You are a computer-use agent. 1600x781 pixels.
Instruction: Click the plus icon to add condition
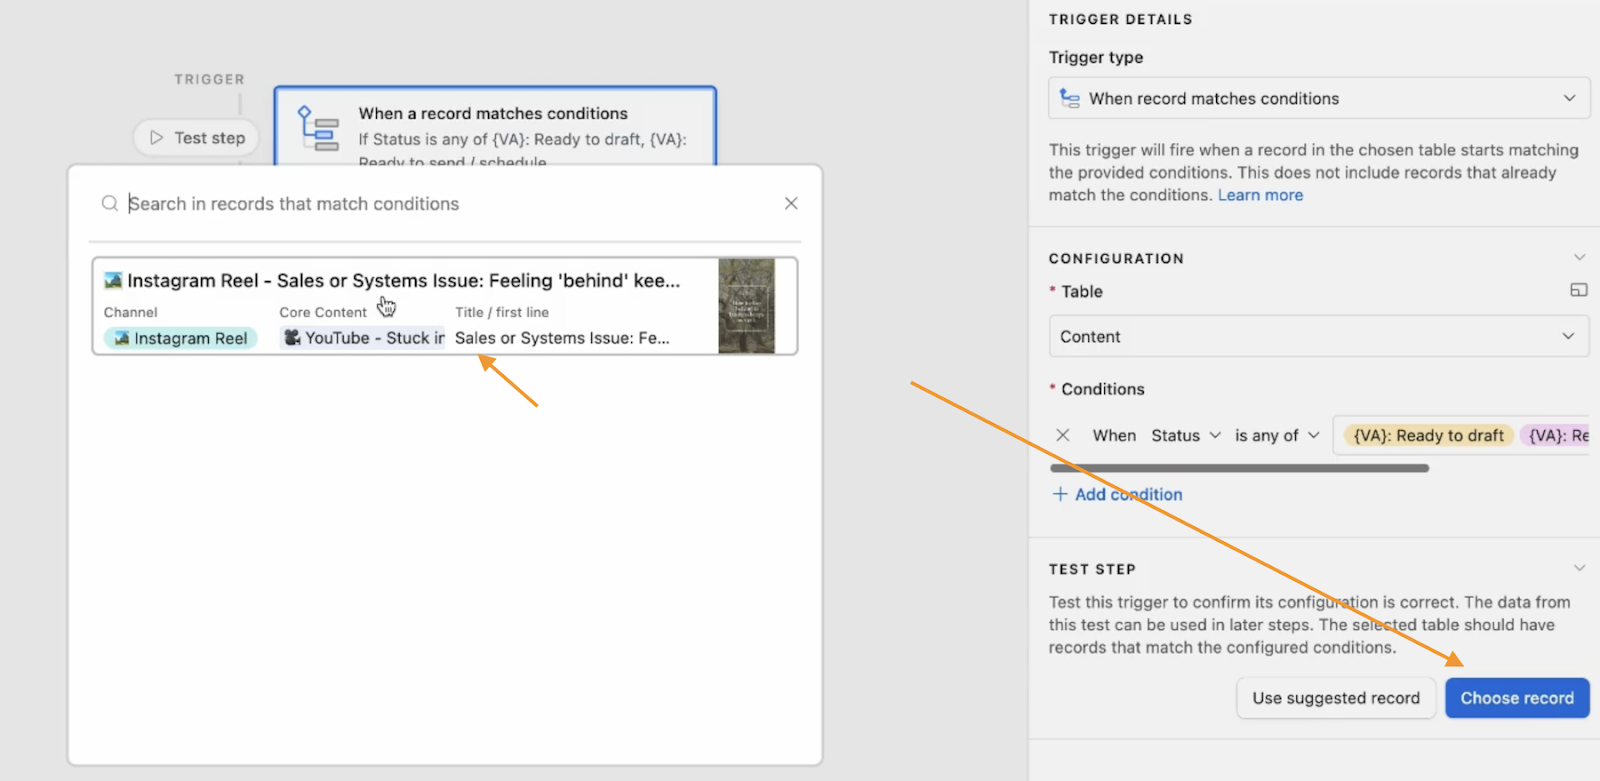1060,494
